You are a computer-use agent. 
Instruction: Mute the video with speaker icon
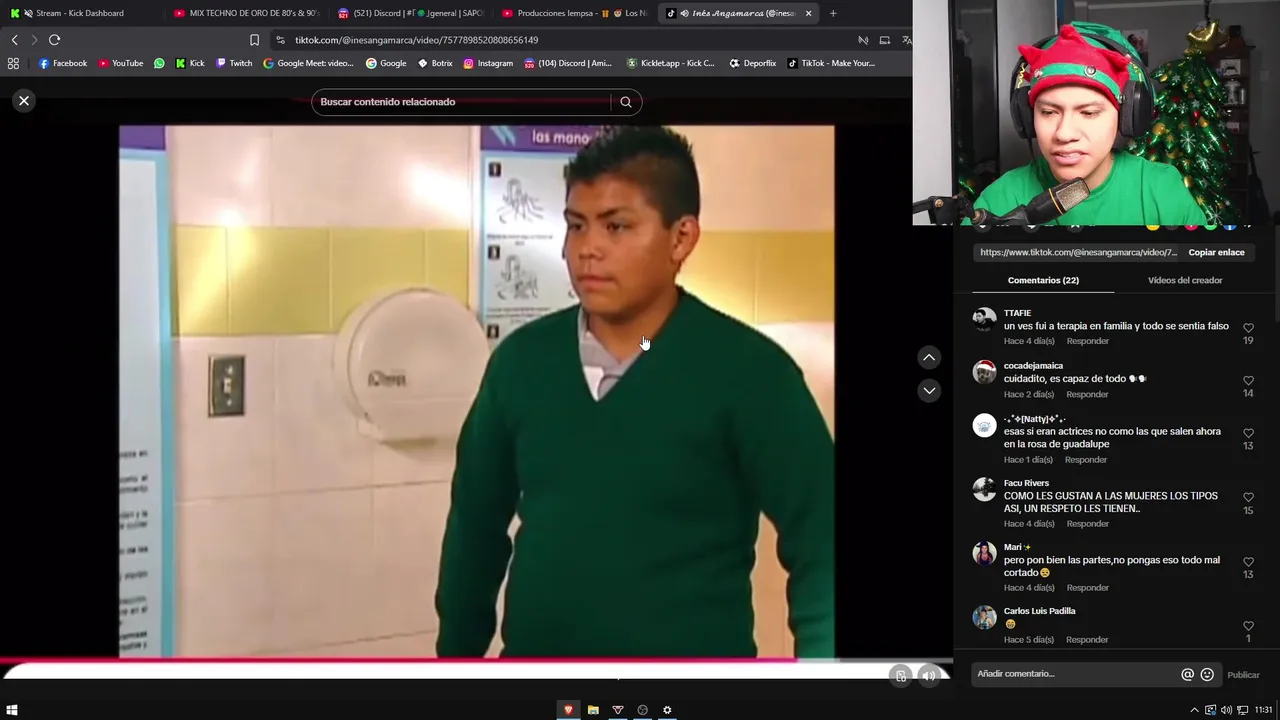pos(929,675)
